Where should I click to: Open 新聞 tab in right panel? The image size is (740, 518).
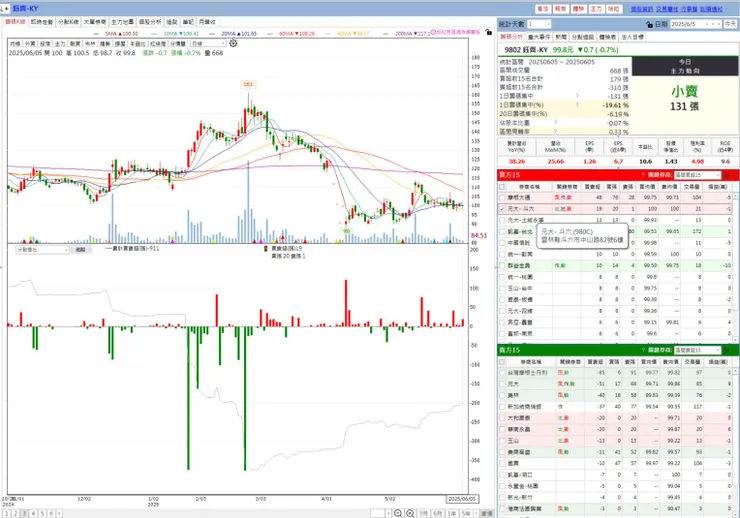[561, 37]
